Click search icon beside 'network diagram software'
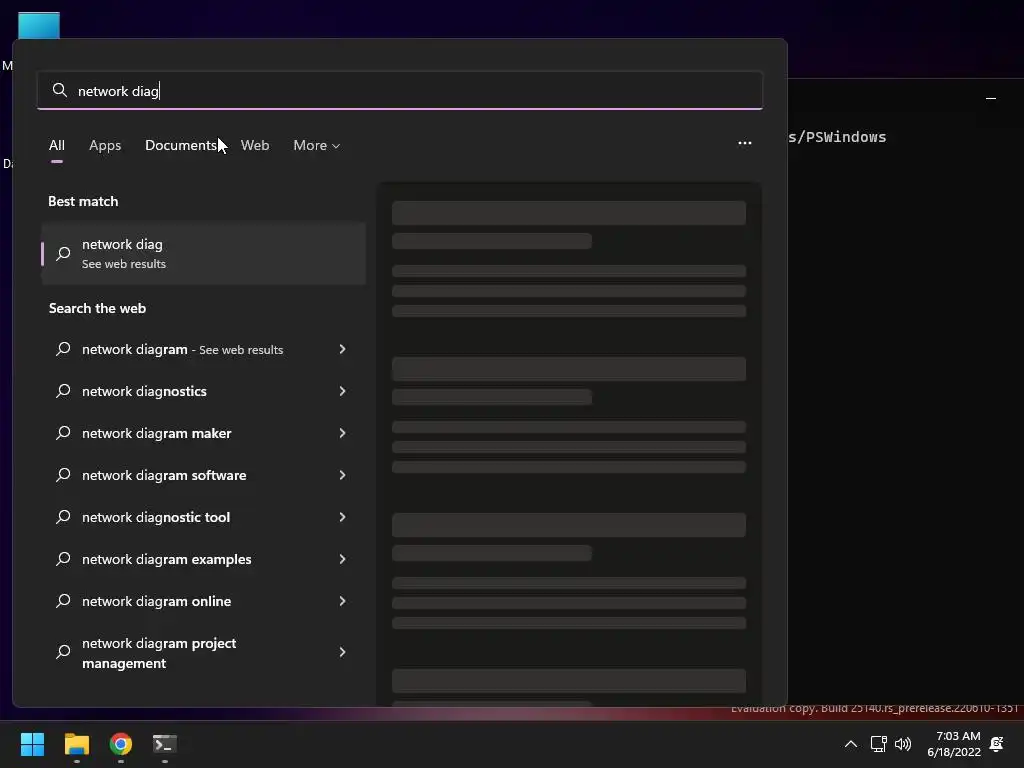 [63, 475]
